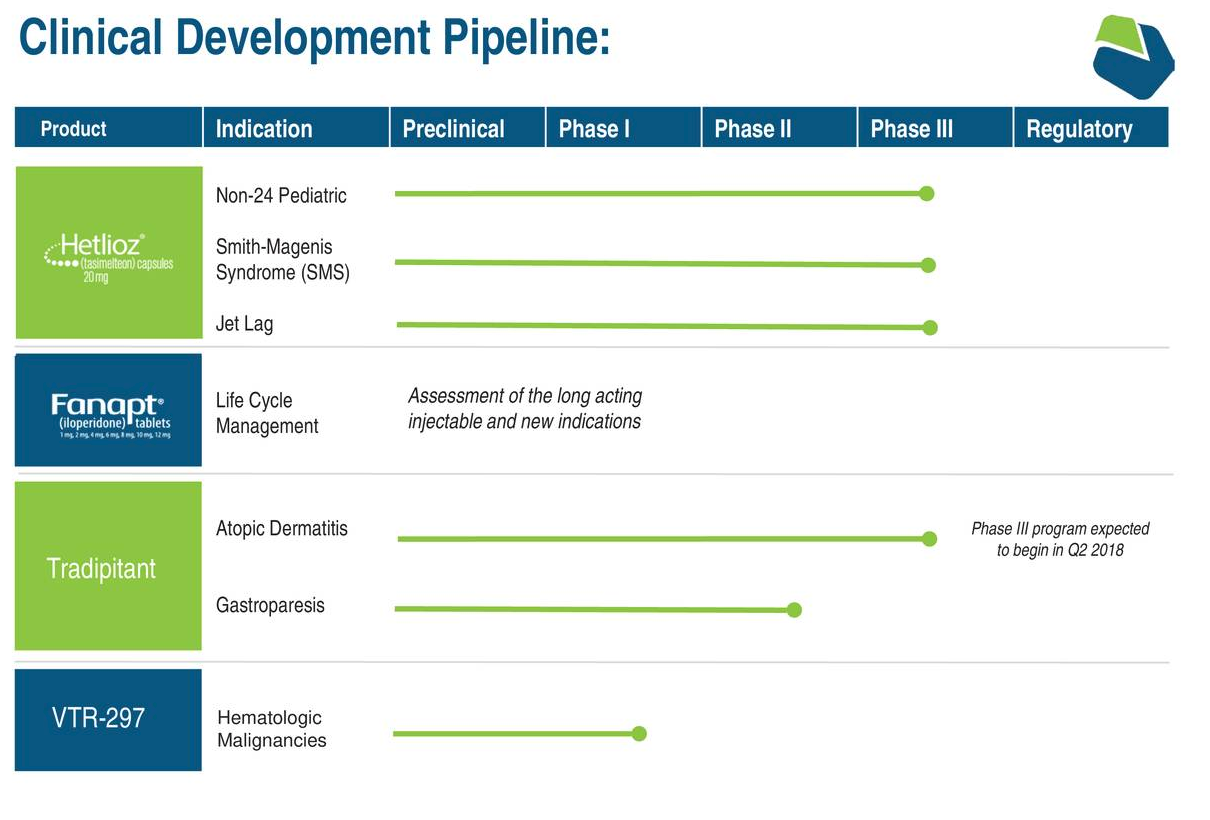Select the Hetlioz product logo tile

click(x=109, y=252)
